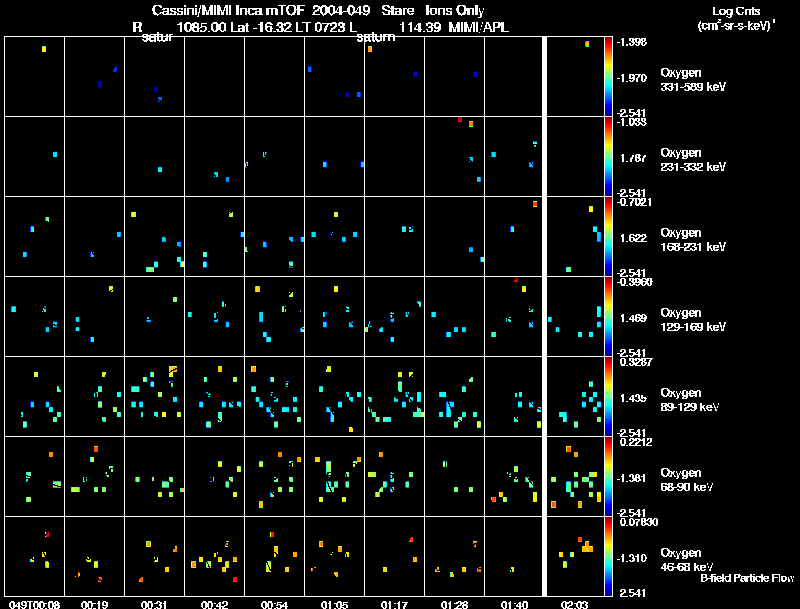
Task: Open the Oxygen 46-68 keV panel at 00:42
Action: [x=214, y=557]
